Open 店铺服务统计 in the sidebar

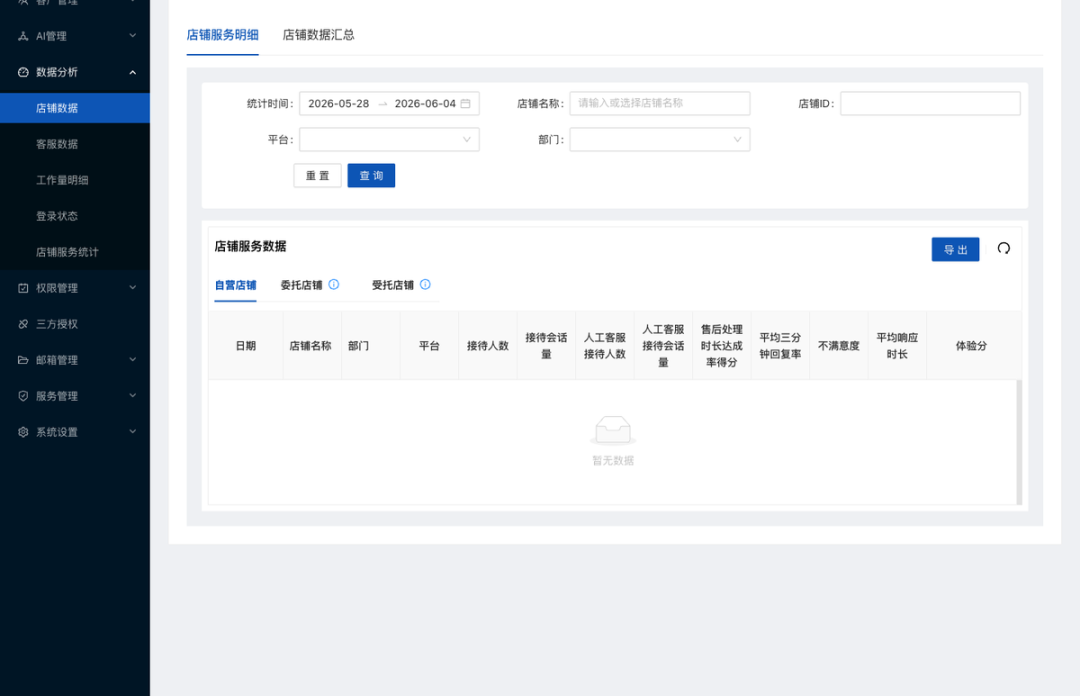coord(75,252)
